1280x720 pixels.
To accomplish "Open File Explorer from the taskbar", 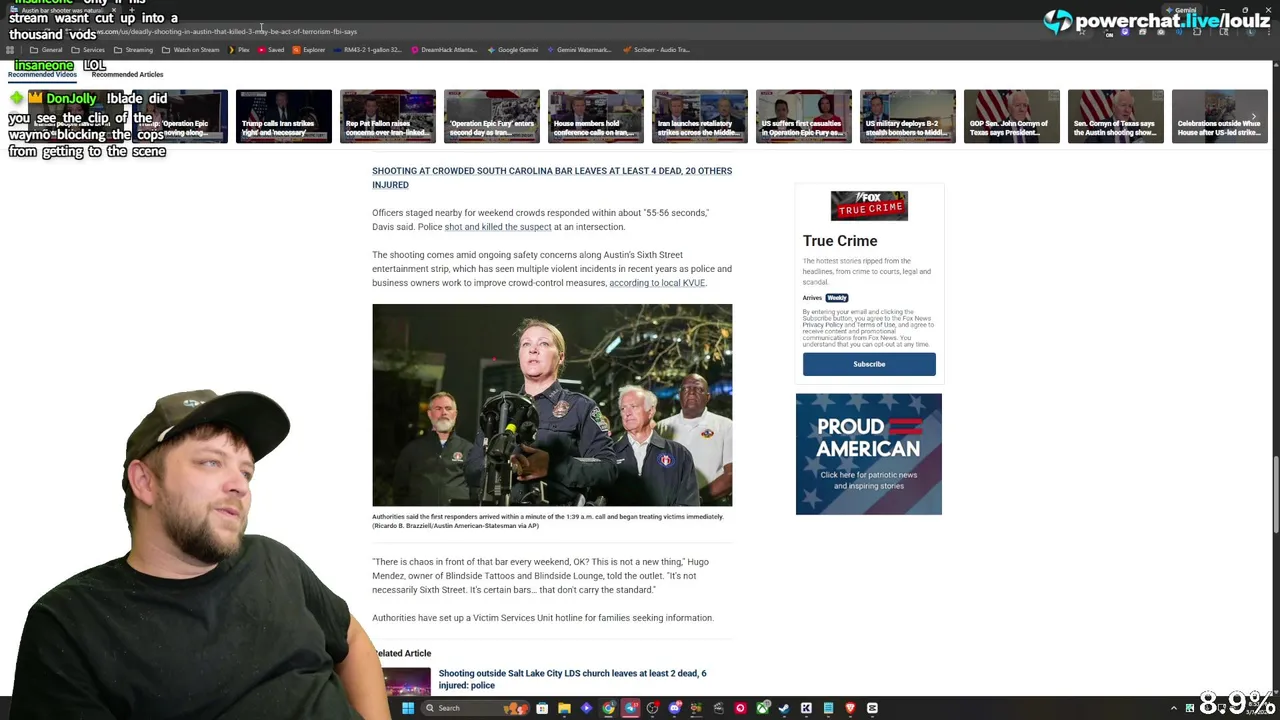I will [564, 708].
